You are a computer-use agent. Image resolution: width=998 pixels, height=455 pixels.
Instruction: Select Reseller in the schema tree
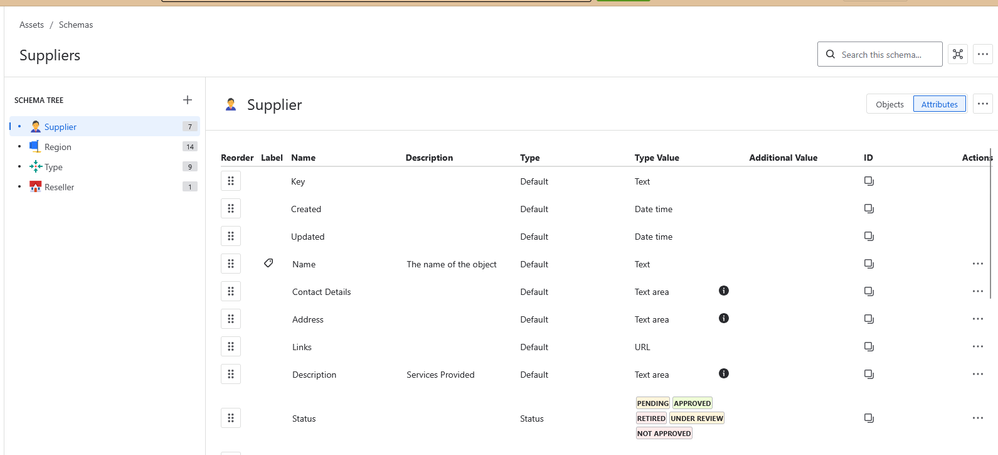pos(104,187)
